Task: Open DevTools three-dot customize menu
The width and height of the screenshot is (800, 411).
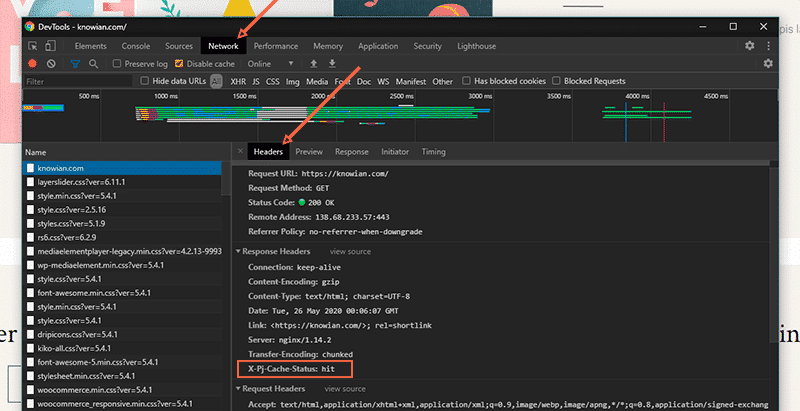Action: point(768,45)
